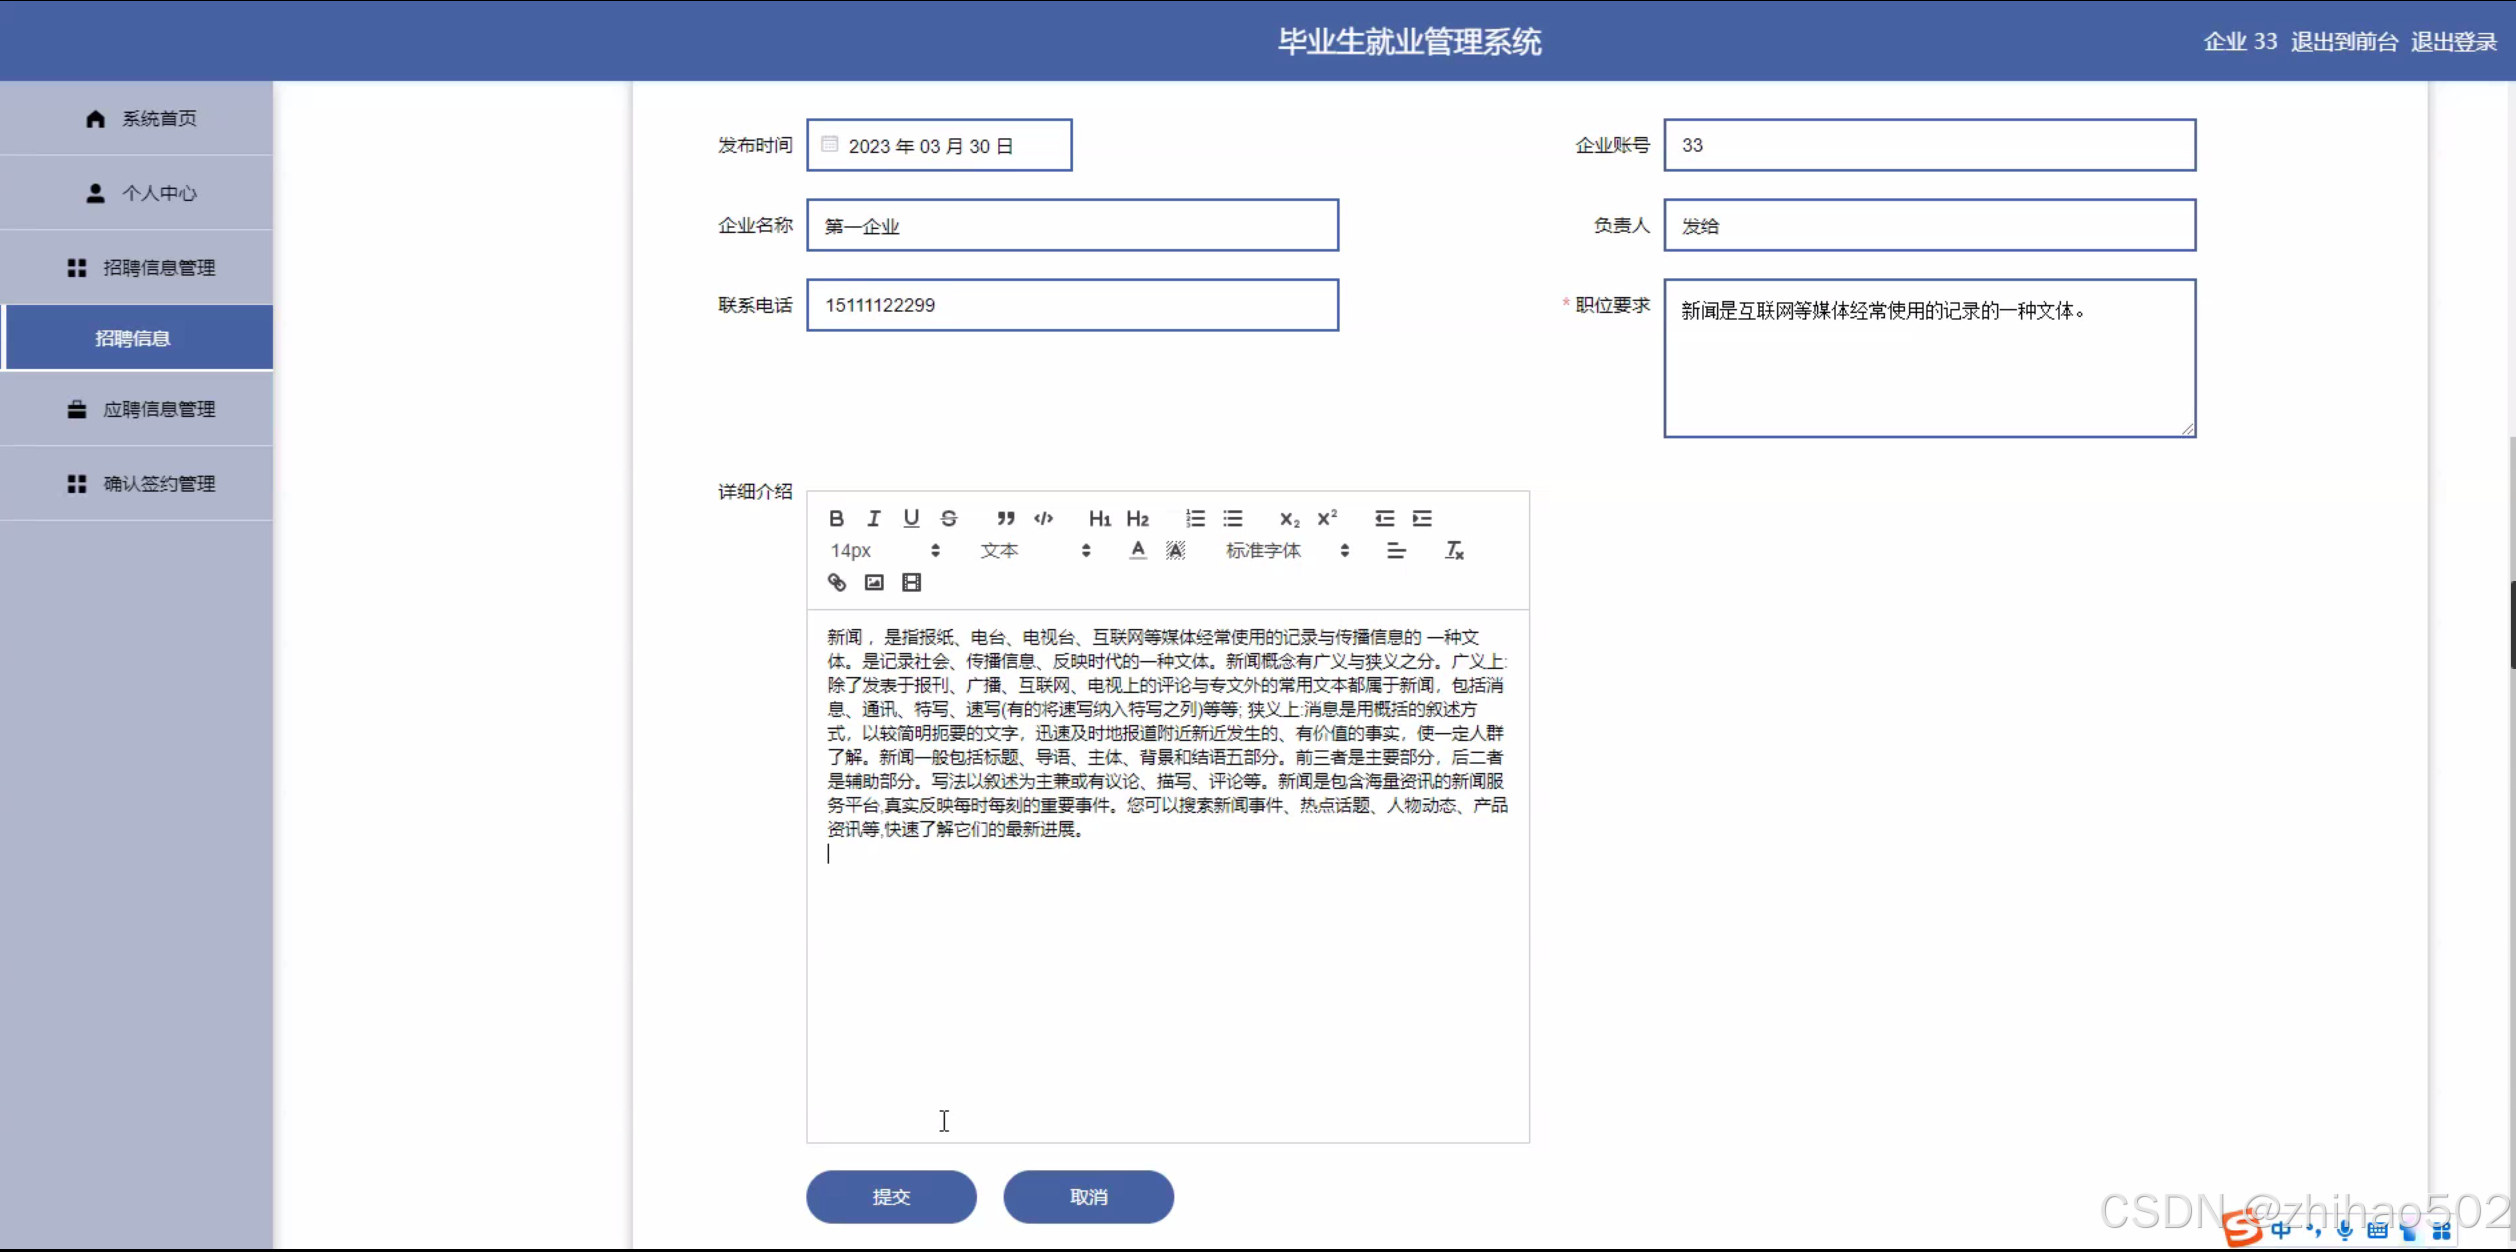Insert an image into detailed introduction
2516x1252 pixels.
pyautogui.click(x=874, y=582)
